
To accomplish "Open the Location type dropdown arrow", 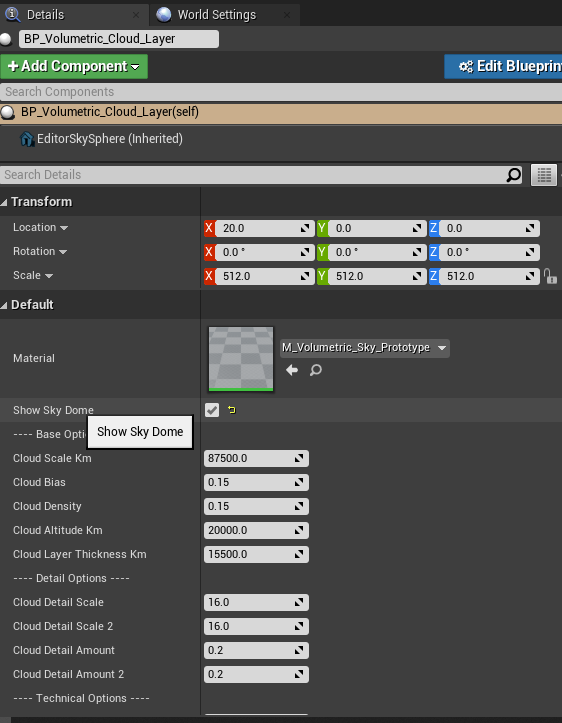I will pyautogui.click(x=64, y=228).
